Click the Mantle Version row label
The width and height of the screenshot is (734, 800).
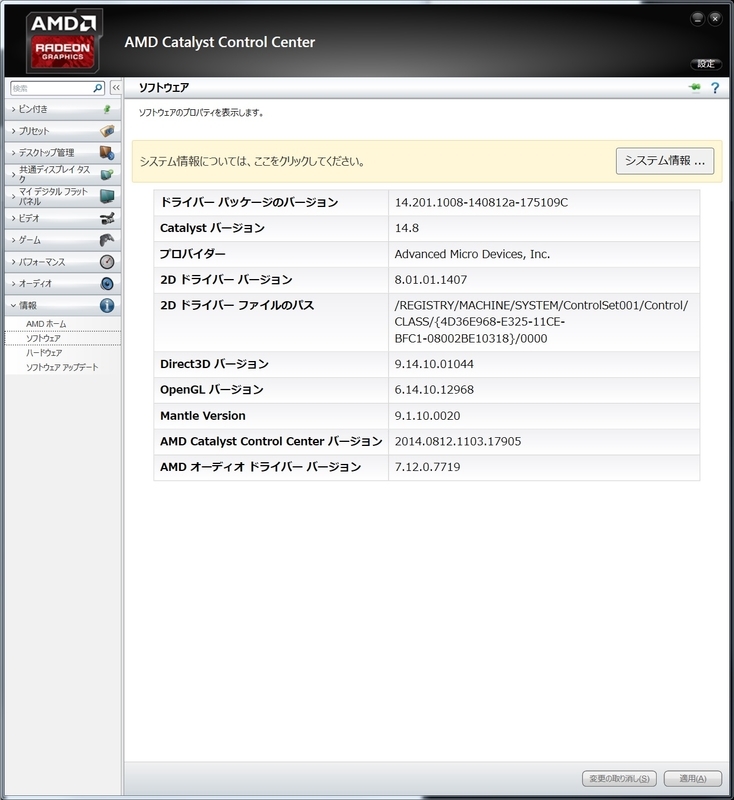click(203, 416)
